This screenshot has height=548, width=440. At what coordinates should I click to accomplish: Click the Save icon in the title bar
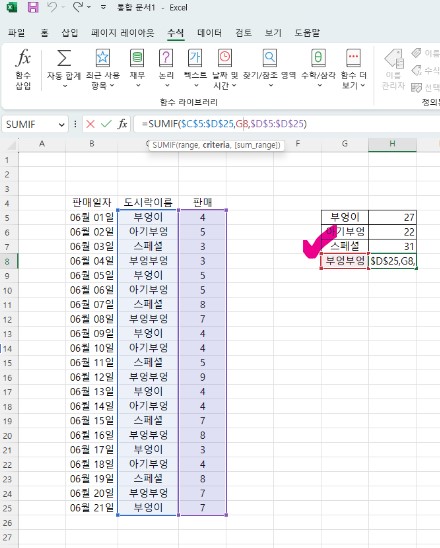[33, 7]
